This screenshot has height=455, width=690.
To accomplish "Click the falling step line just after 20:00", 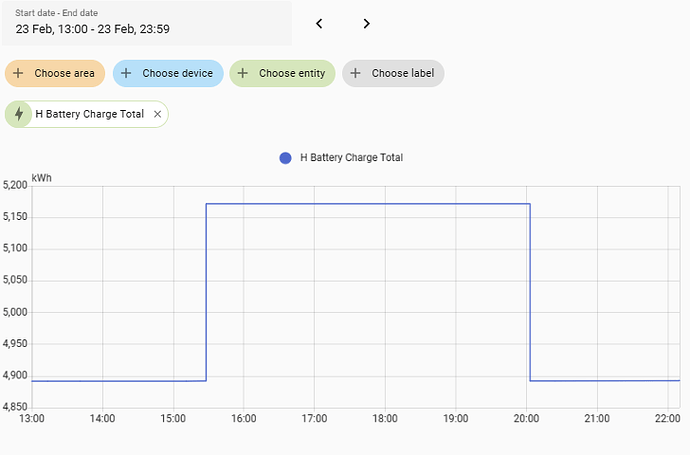I will [530, 292].
